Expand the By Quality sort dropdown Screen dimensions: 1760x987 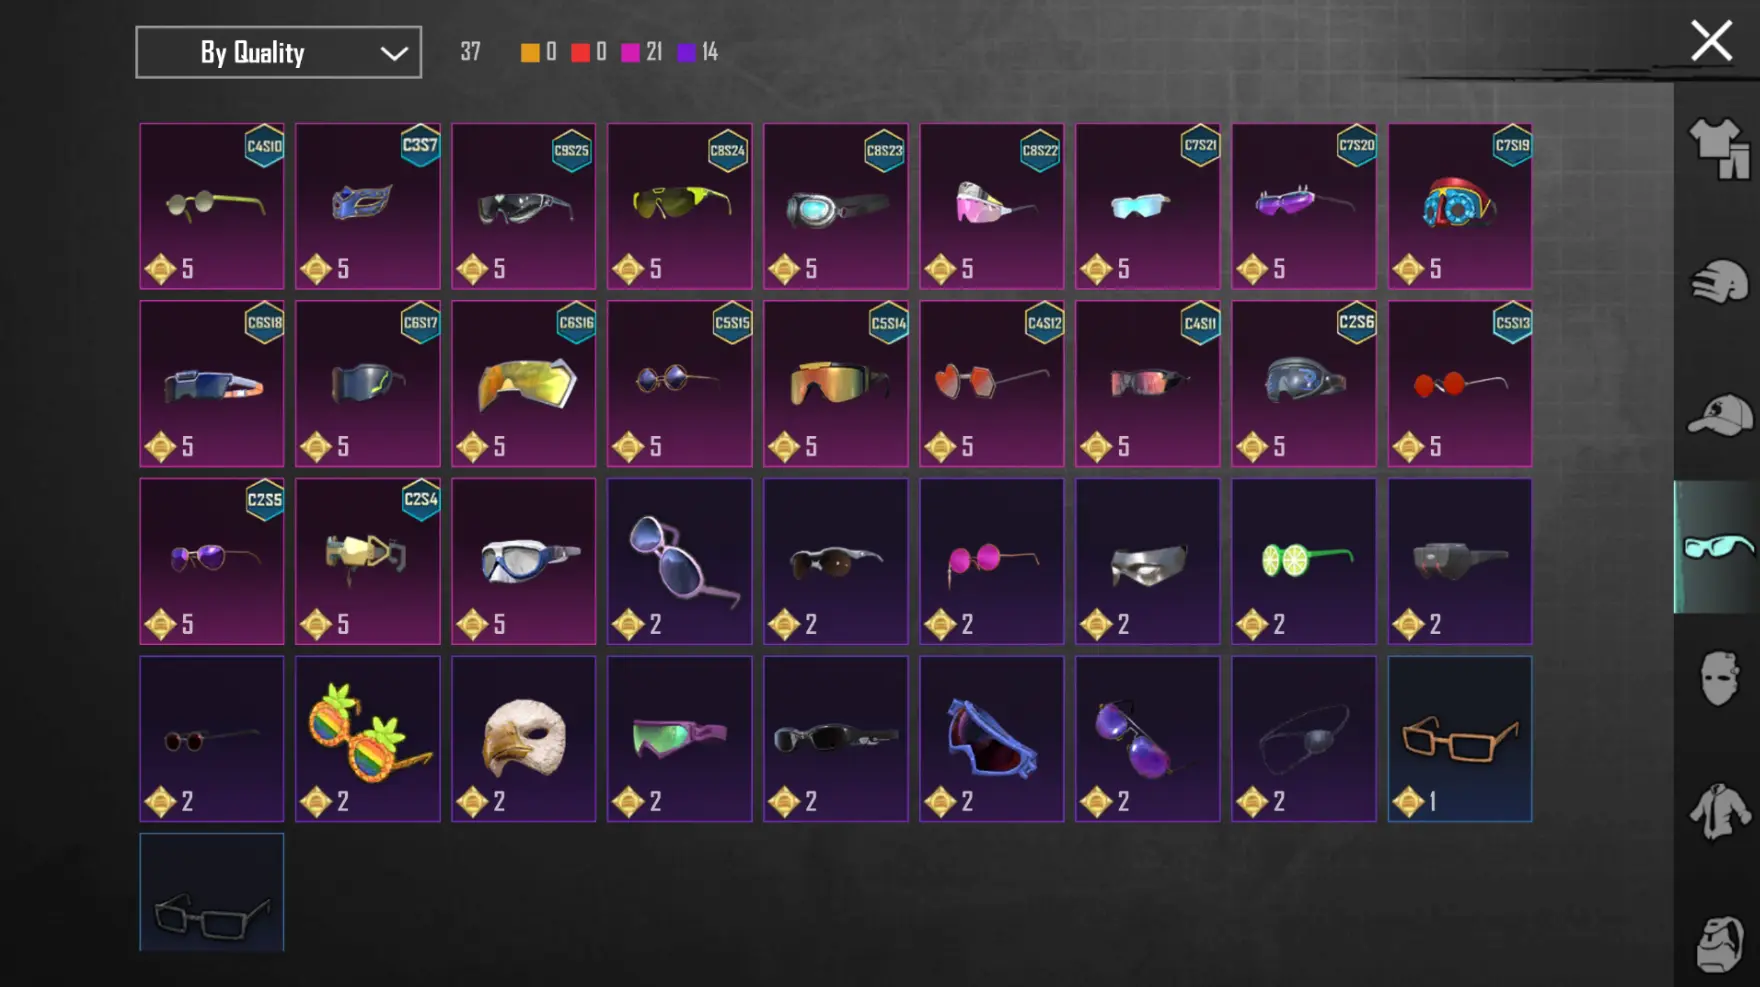(x=278, y=52)
